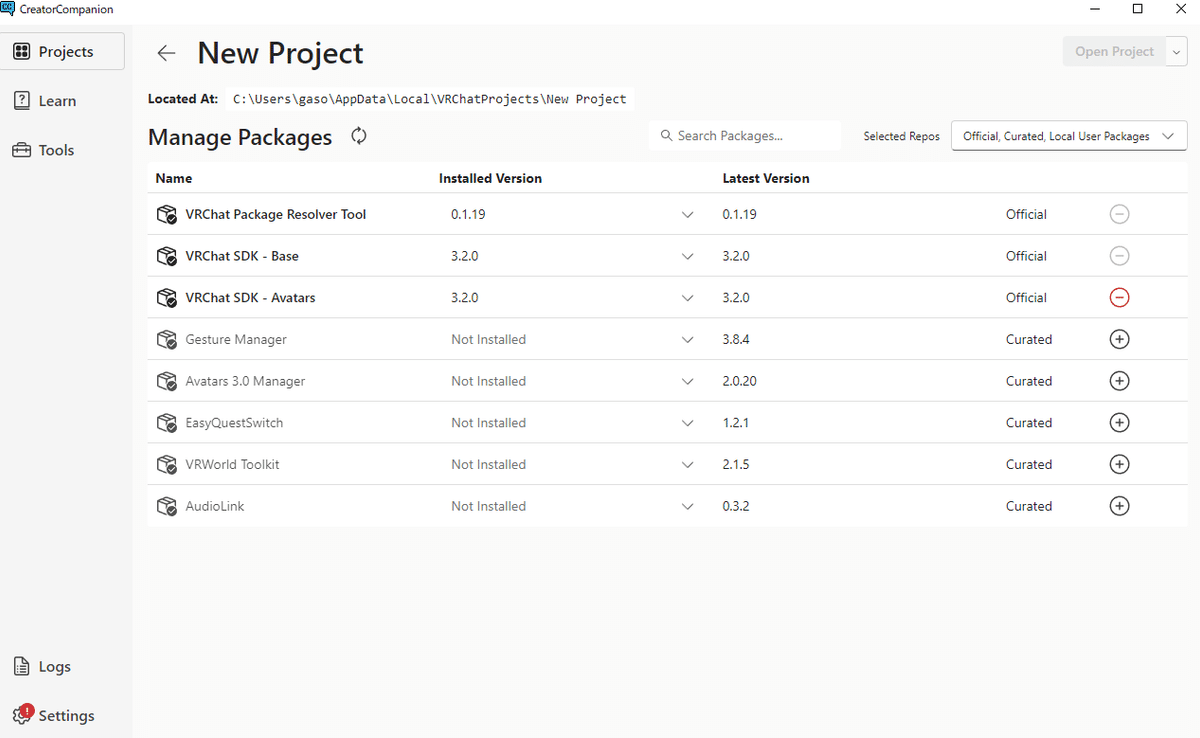This screenshot has width=1200, height=738.
Task: Click the box icon beside VRWorld Toolkit
Action: pos(167,465)
